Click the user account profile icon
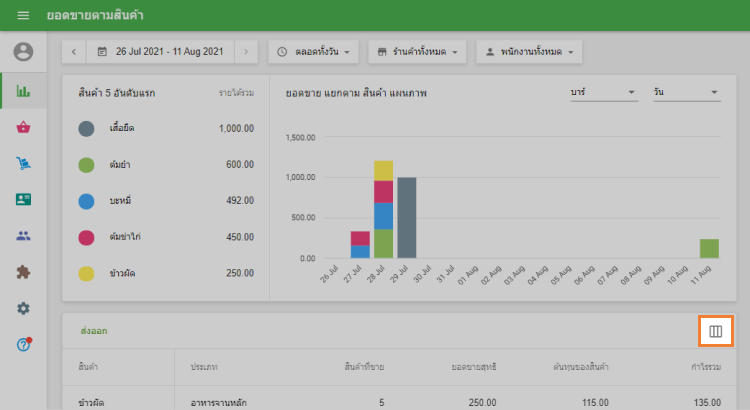This screenshot has width=750, height=410. pos(23,52)
